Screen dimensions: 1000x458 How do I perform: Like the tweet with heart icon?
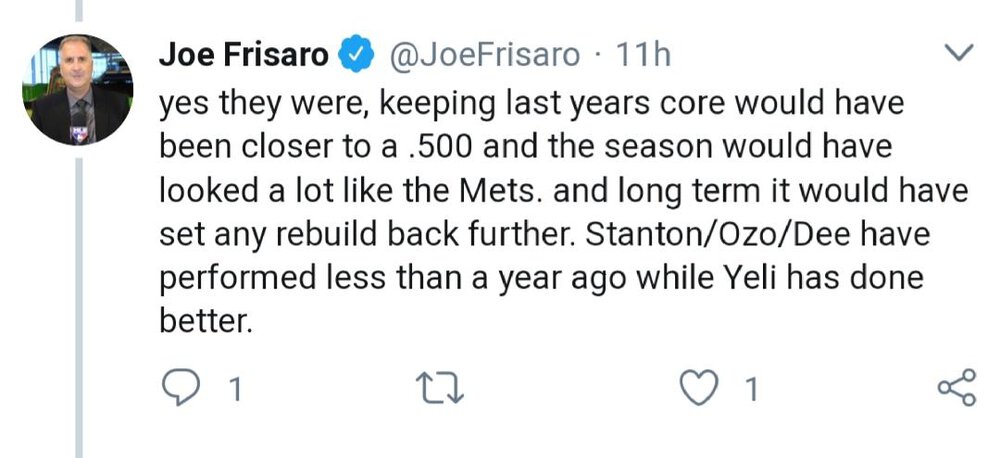click(x=698, y=388)
